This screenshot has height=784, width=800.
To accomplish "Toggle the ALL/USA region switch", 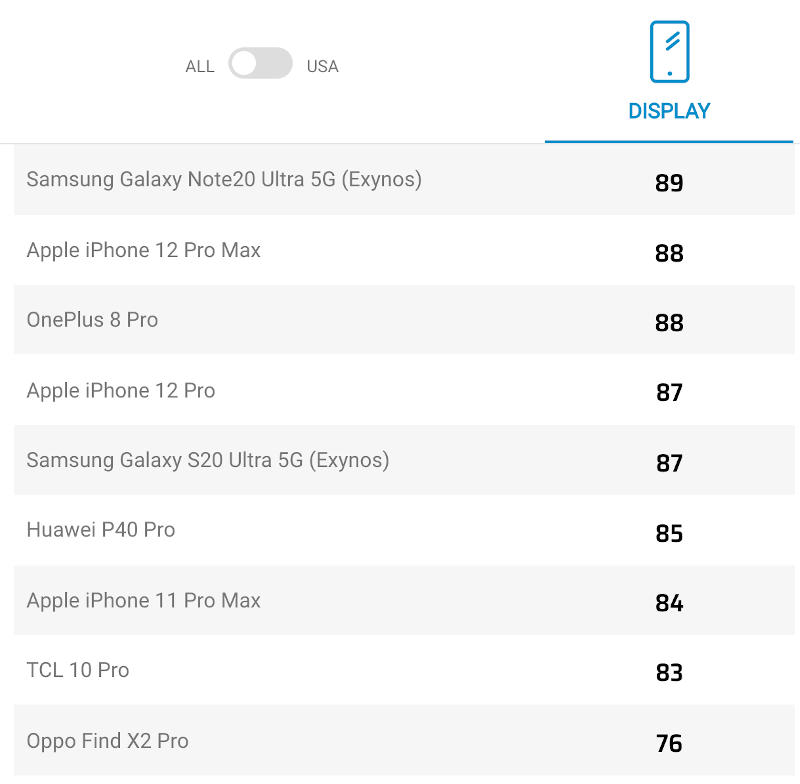I will point(260,65).
